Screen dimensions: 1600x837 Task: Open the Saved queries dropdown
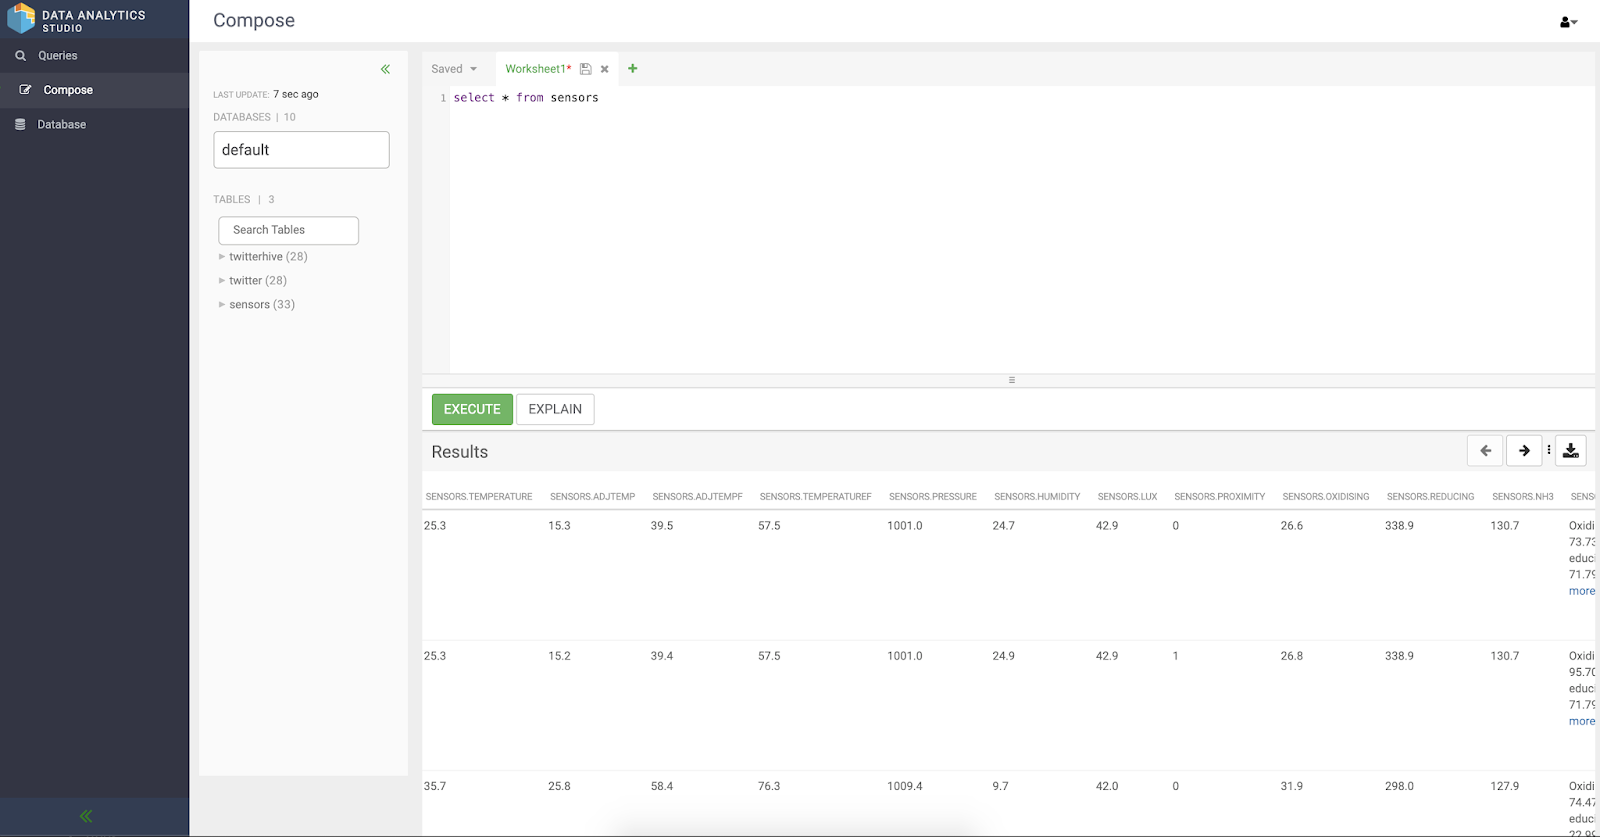[x=454, y=69]
